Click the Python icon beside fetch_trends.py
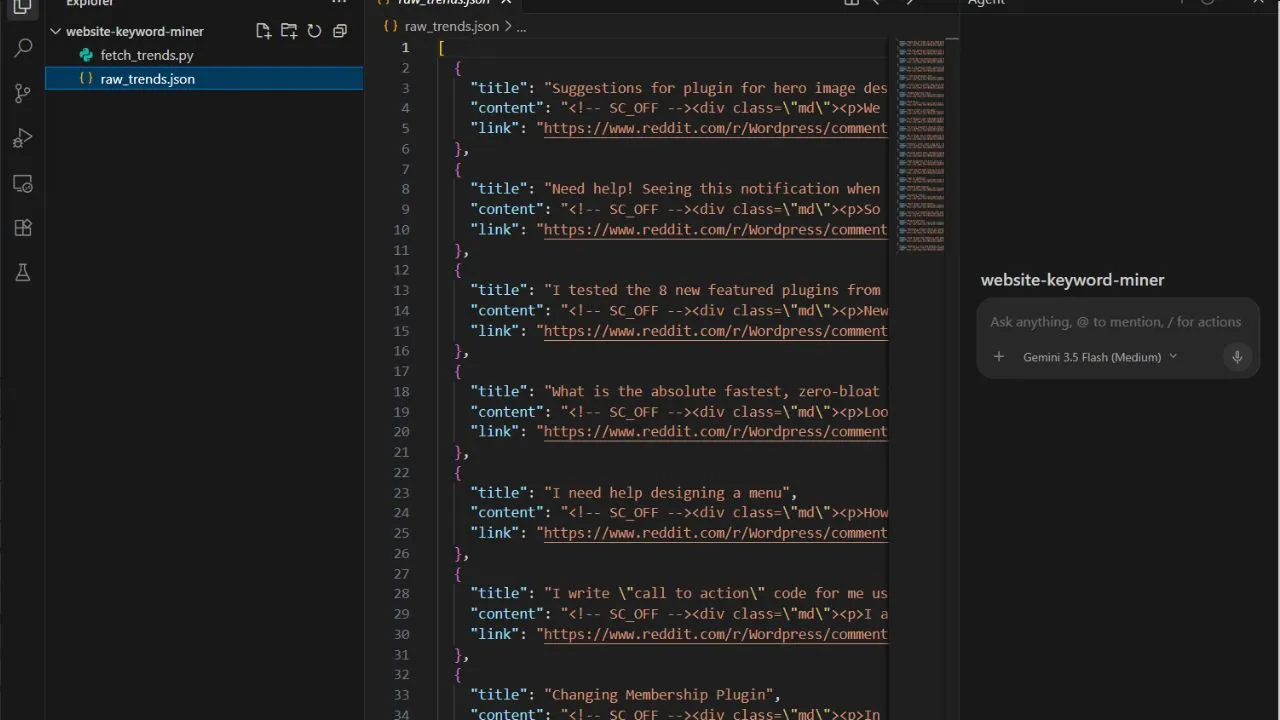Viewport: 1280px width, 720px height. pos(86,55)
